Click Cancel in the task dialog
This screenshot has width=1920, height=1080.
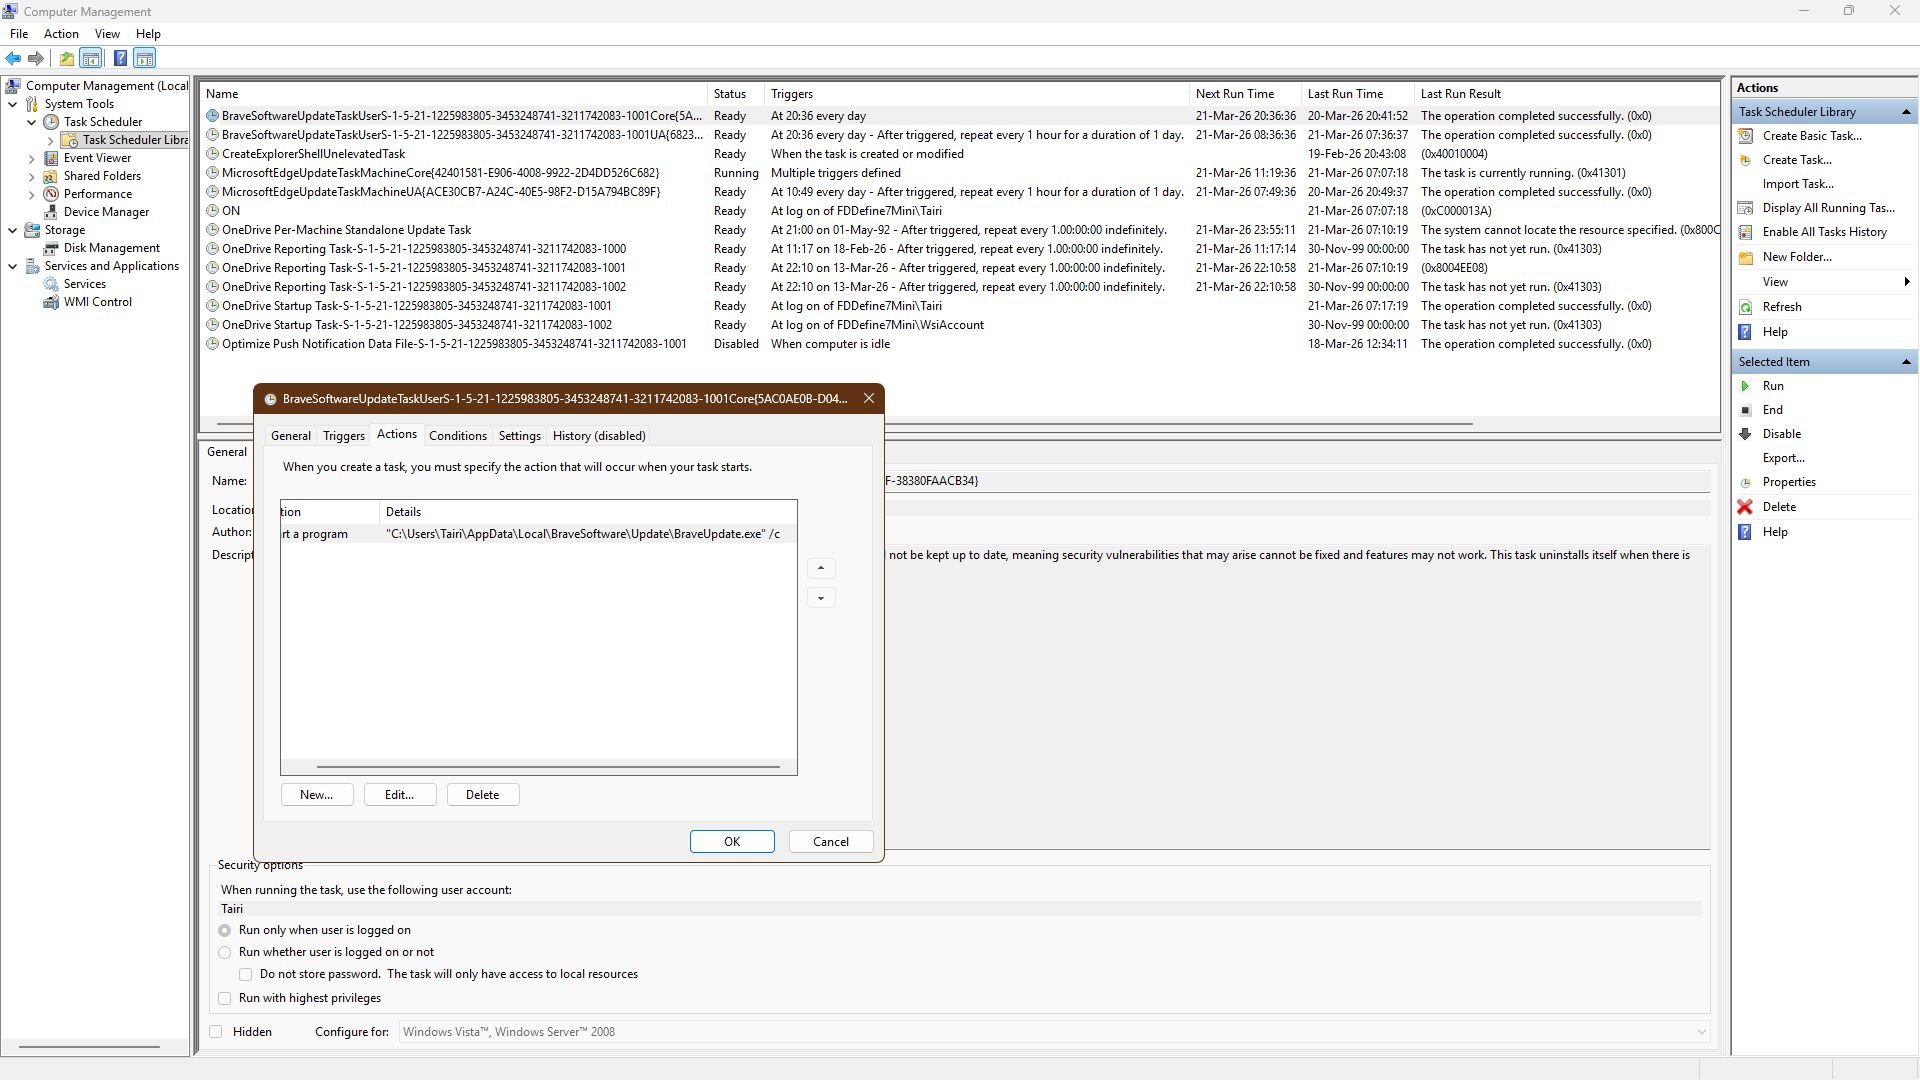pyautogui.click(x=831, y=842)
